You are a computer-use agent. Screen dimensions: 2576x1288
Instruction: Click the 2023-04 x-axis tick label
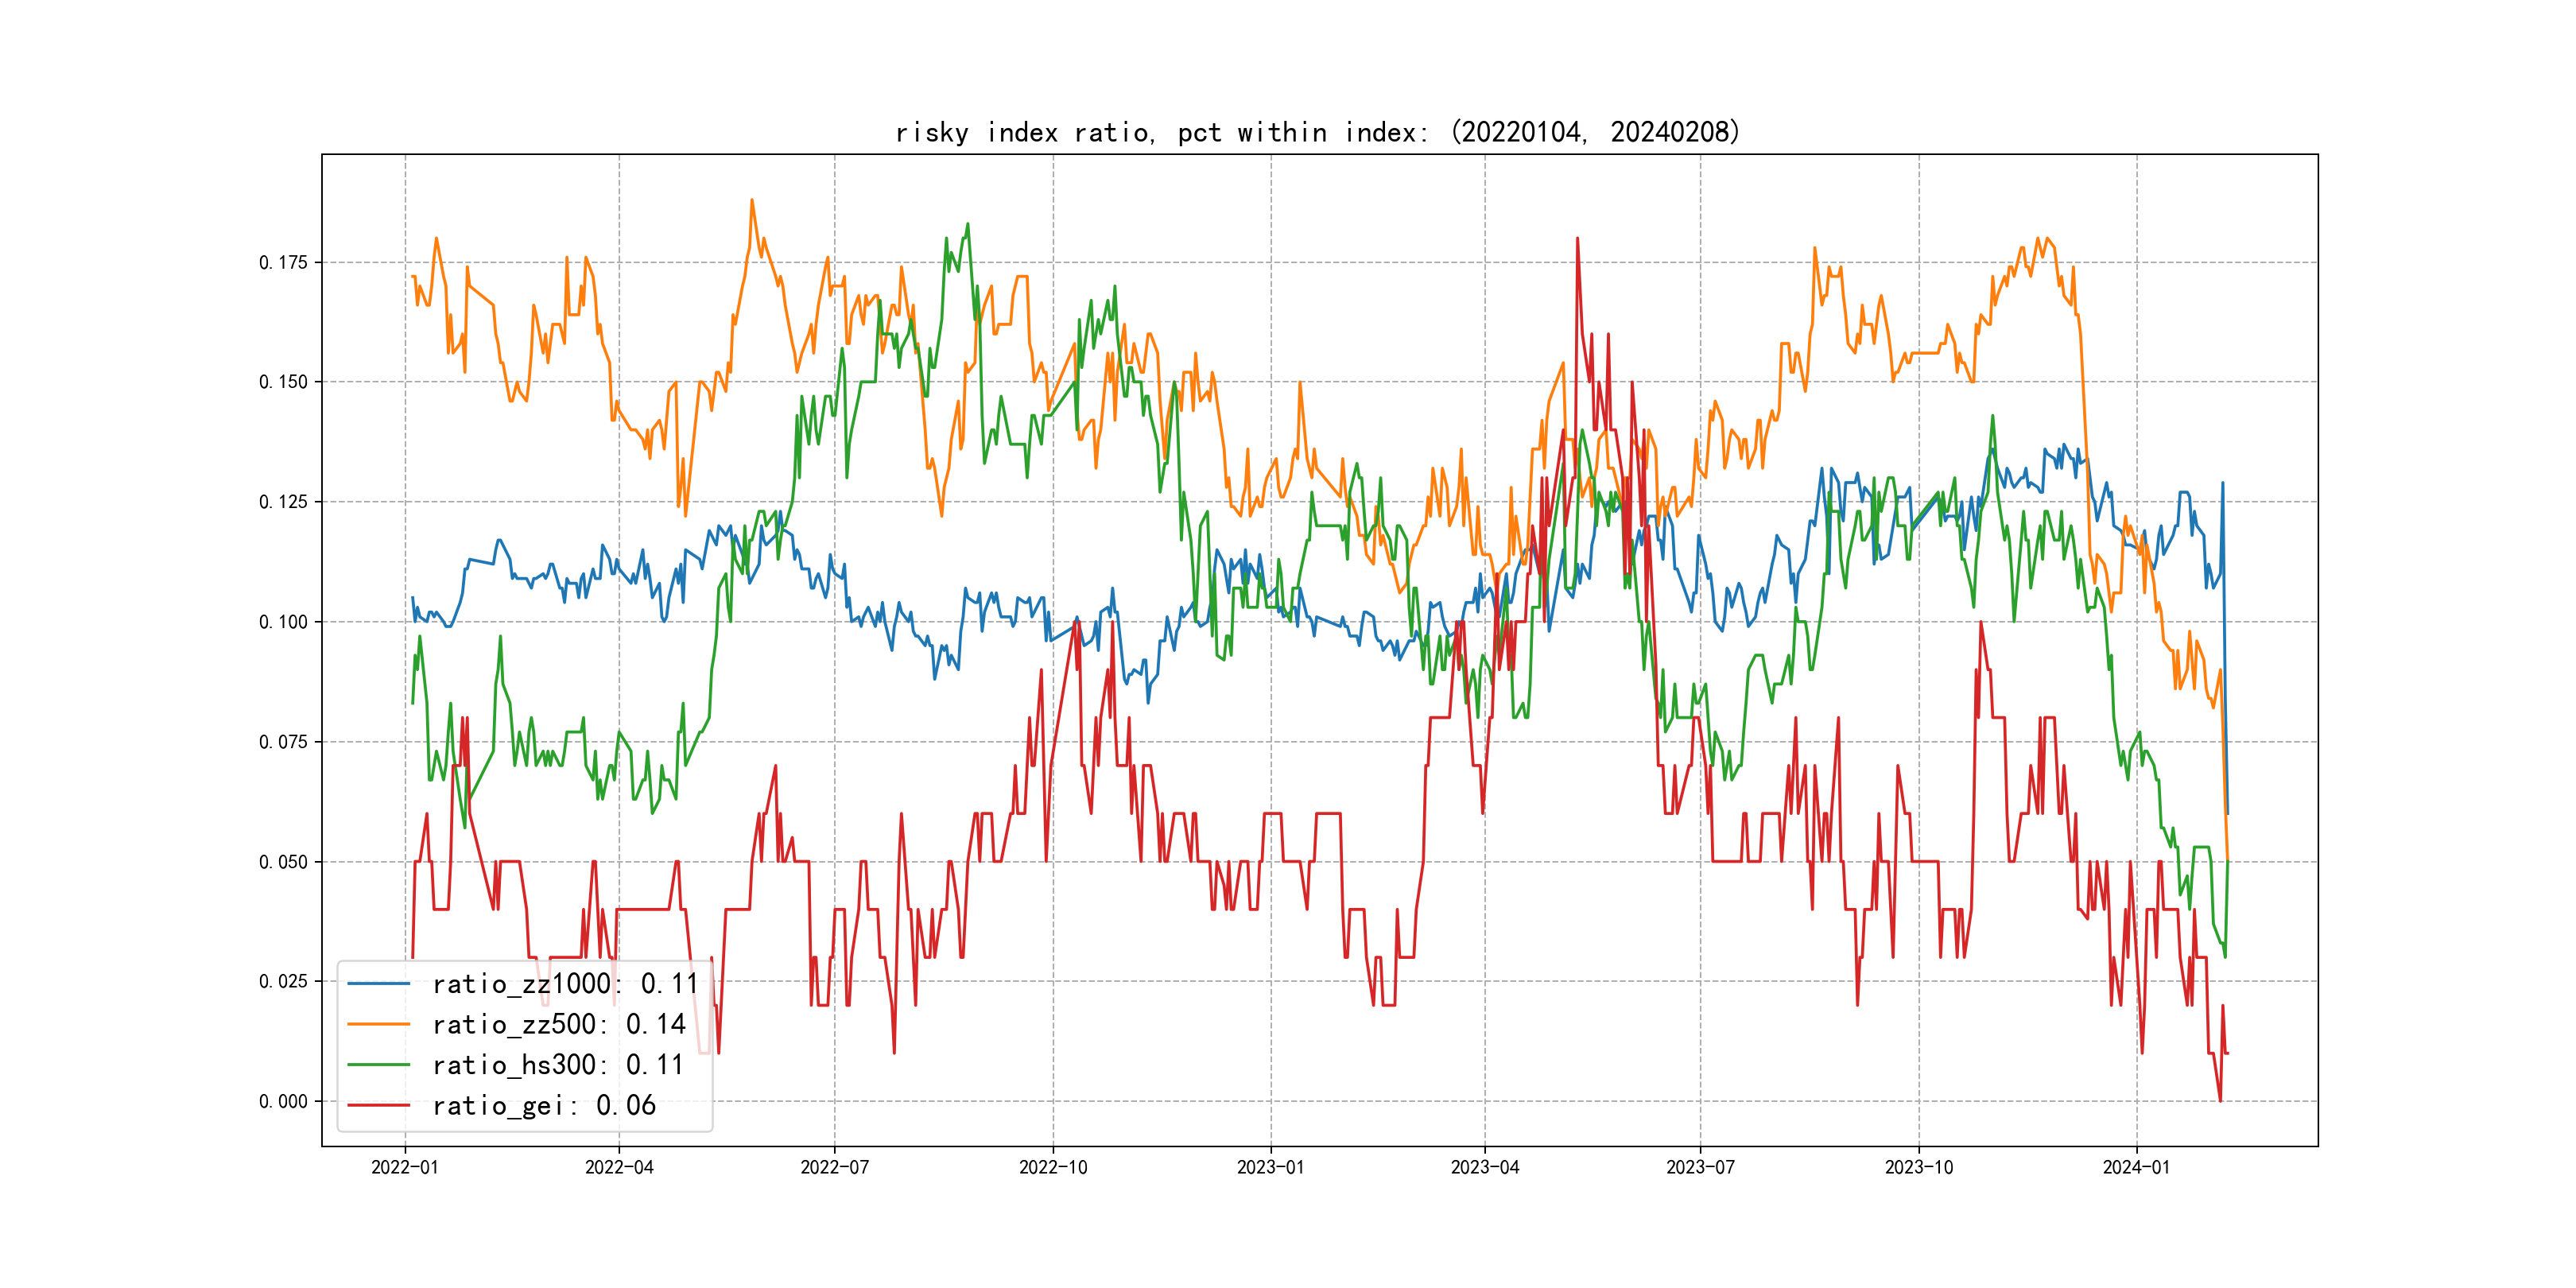[x=1484, y=1167]
